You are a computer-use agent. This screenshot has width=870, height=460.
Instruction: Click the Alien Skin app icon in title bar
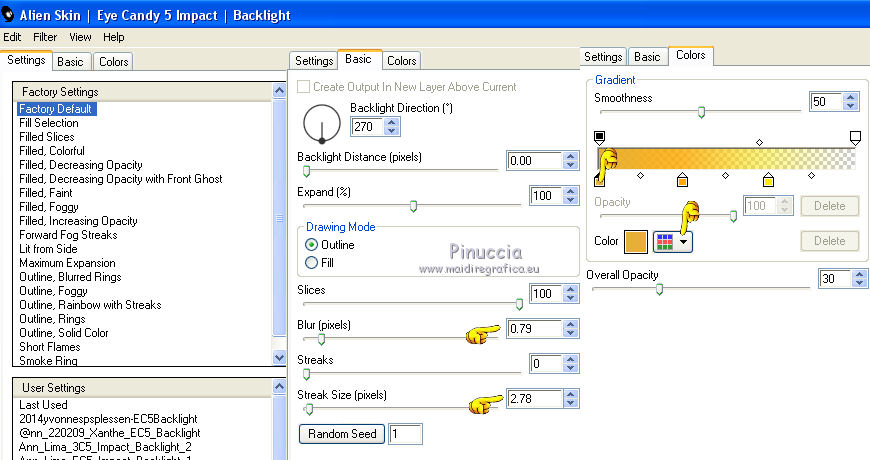(x=8, y=13)
